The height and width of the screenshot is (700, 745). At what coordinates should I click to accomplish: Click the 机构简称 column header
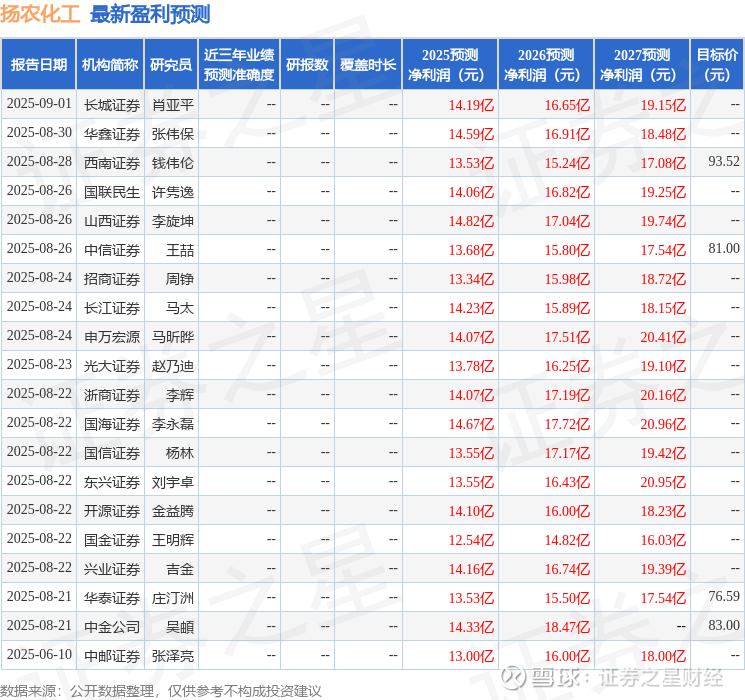tap(110, 65)
